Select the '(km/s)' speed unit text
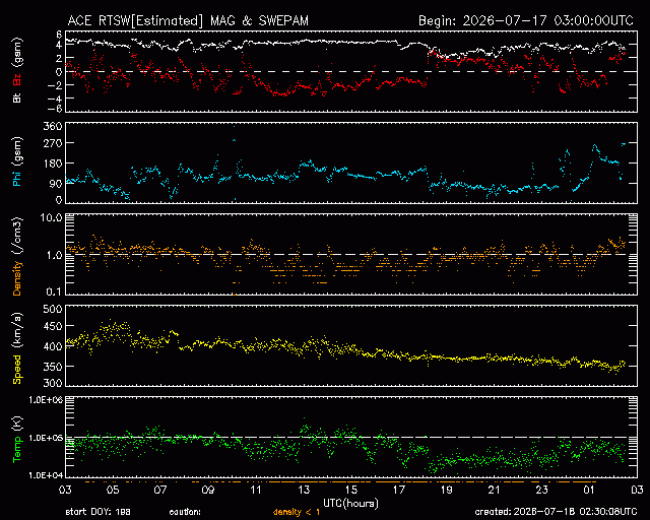Viewport: 650px width, 520px height. coord(17,331)
